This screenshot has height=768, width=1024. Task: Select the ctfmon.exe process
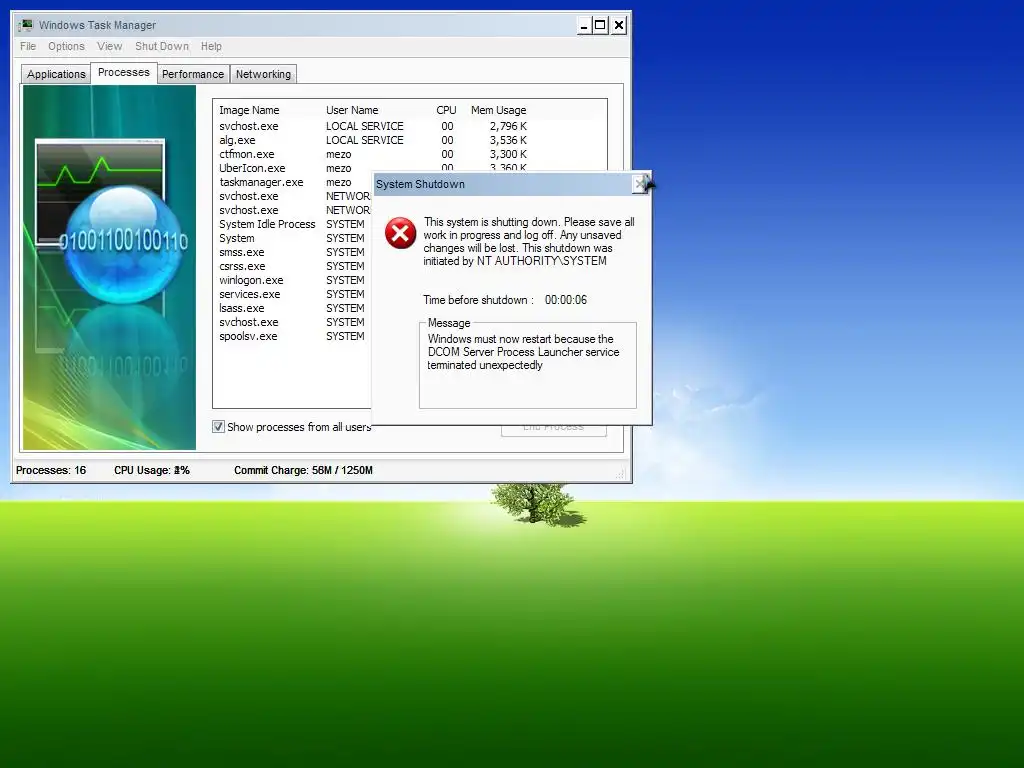pyautogui.click(x=372, y=154)
